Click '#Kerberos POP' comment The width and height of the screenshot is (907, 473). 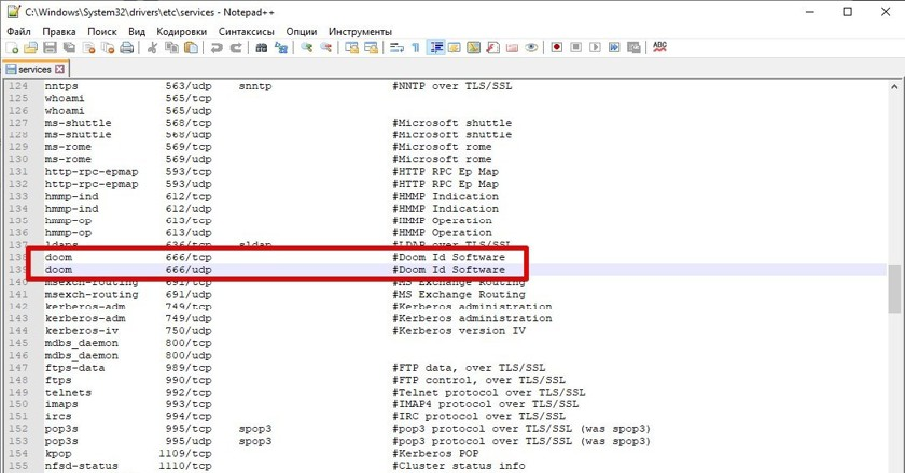[x=435, y=454]
